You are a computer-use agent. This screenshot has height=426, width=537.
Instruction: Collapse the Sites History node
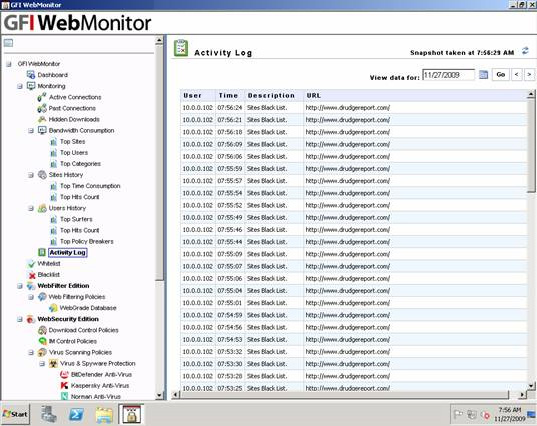[x=31, y=175]
